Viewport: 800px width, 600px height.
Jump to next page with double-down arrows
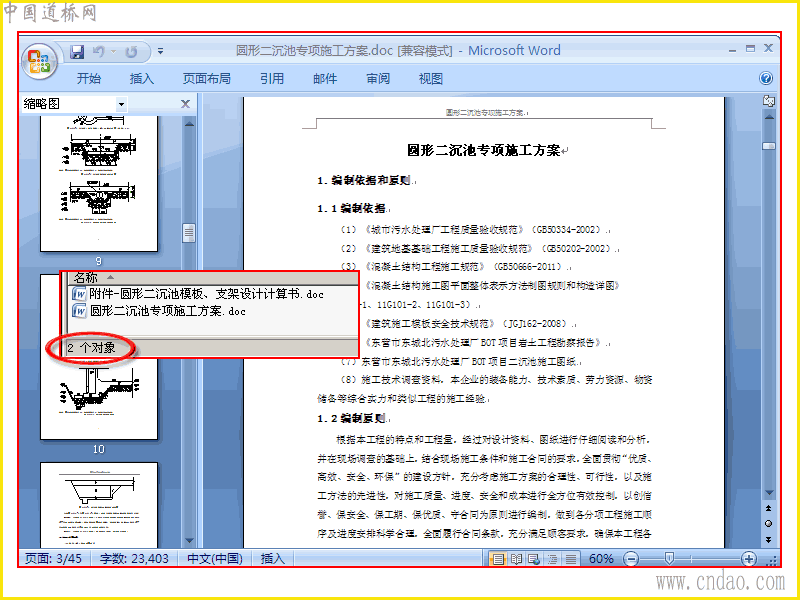click(x=769, y=539)
